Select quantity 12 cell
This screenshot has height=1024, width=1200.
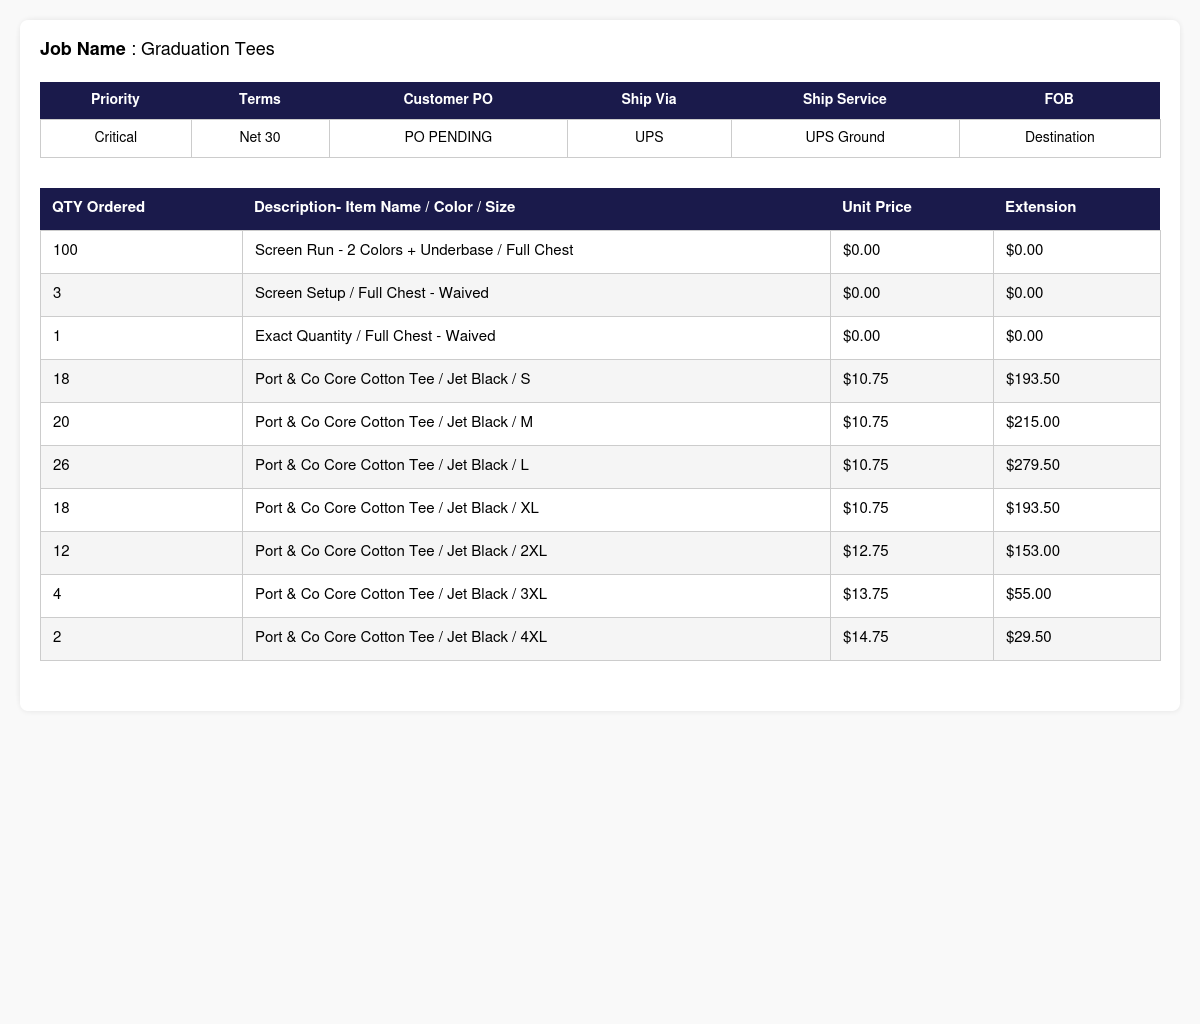pyautogui.click(x=141, y=553)
